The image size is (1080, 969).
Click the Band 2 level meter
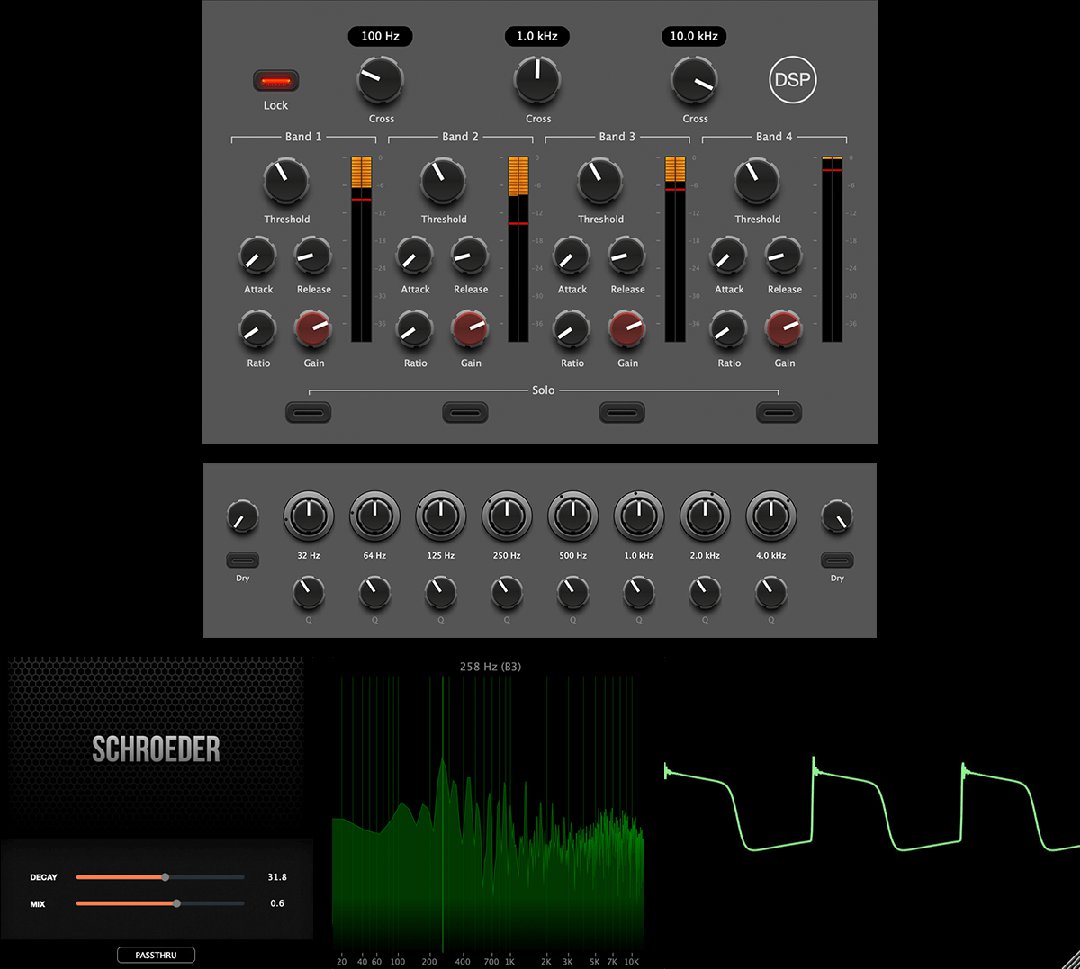pyautogui.click(x=519, y=249)
